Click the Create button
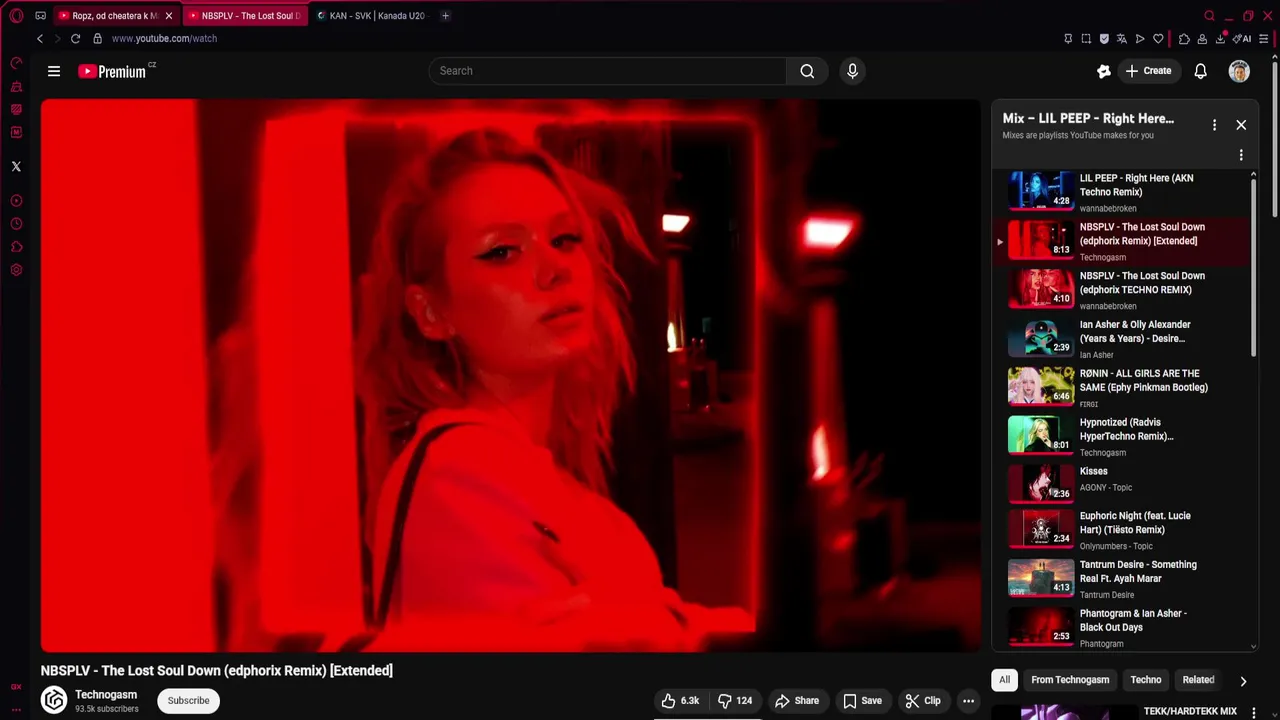 [x=1148, y=71]
